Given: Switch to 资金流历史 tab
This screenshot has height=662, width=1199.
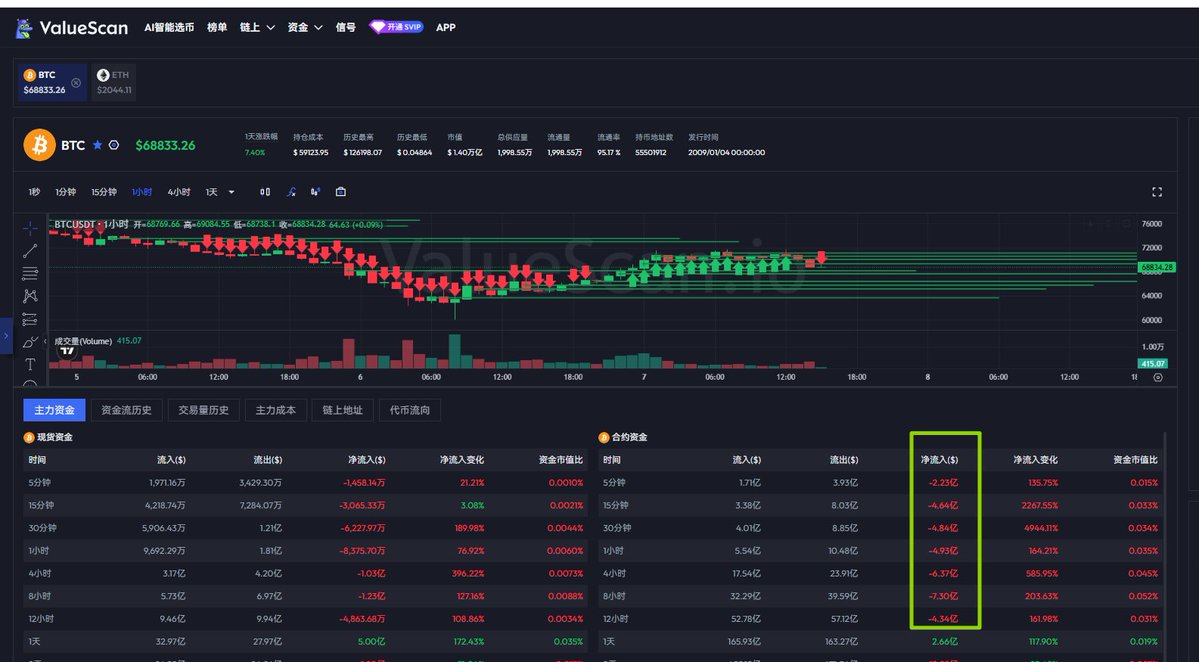Looking at the screenshot, I should pos(126,411).
